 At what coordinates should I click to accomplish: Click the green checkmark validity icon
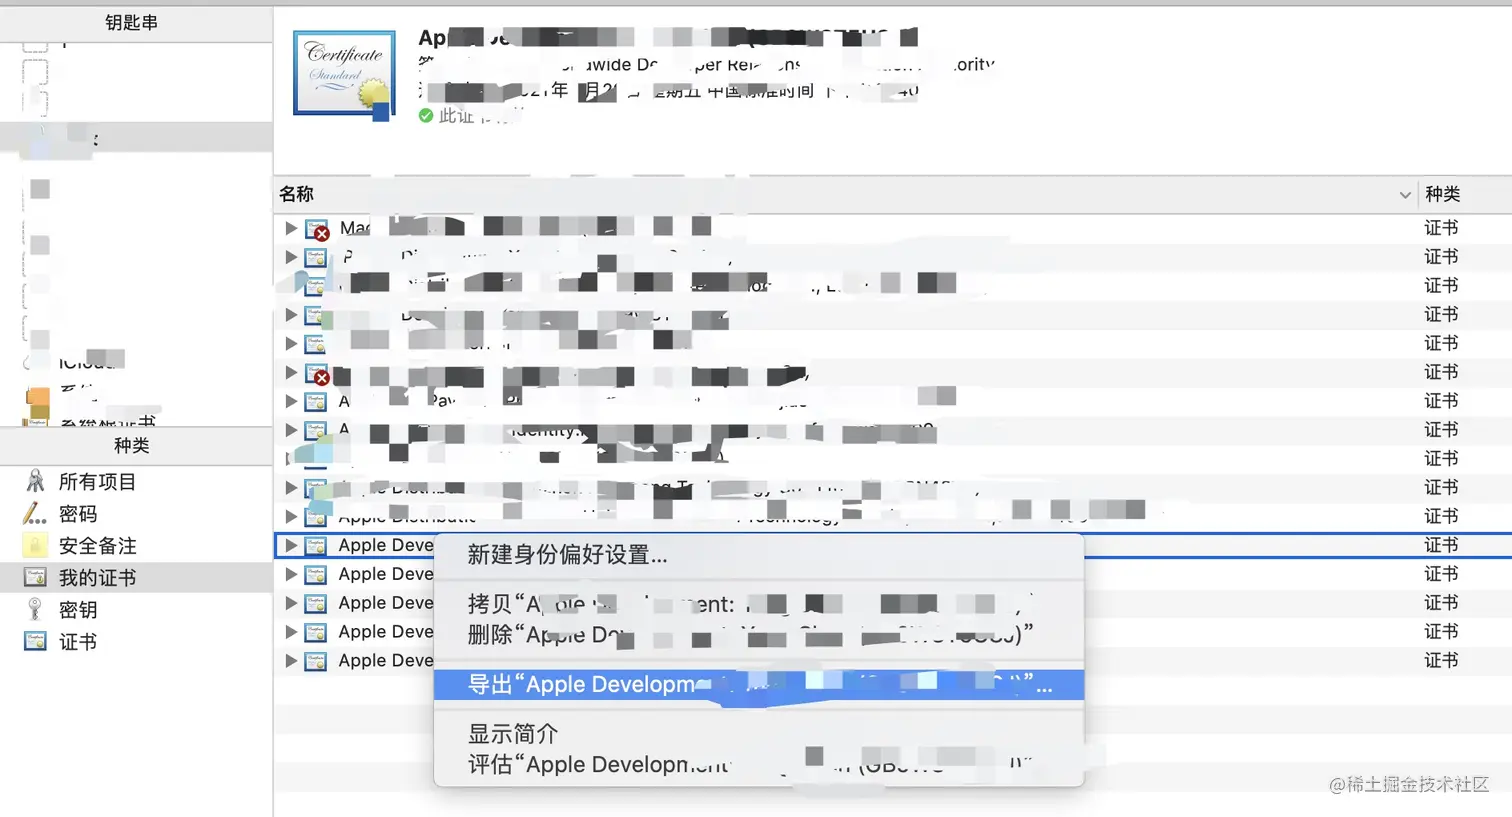coord(426,116)
